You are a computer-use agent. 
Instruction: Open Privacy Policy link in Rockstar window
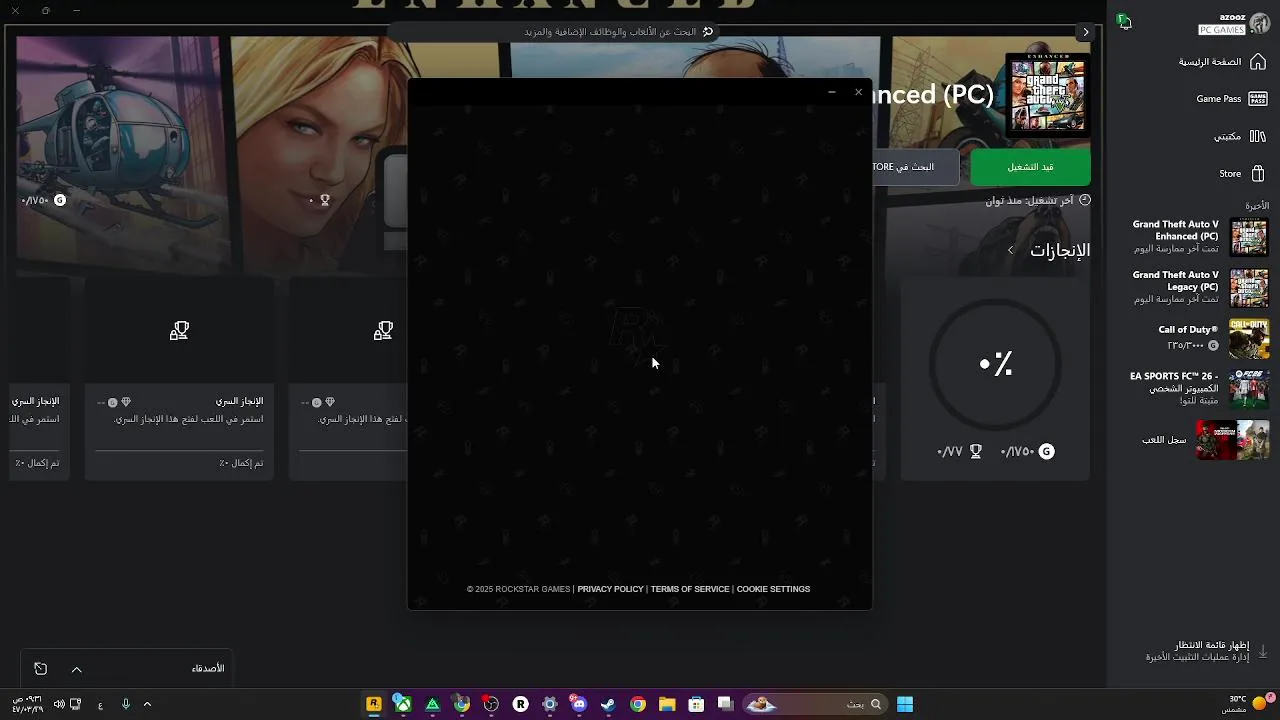tap(610, 589)
